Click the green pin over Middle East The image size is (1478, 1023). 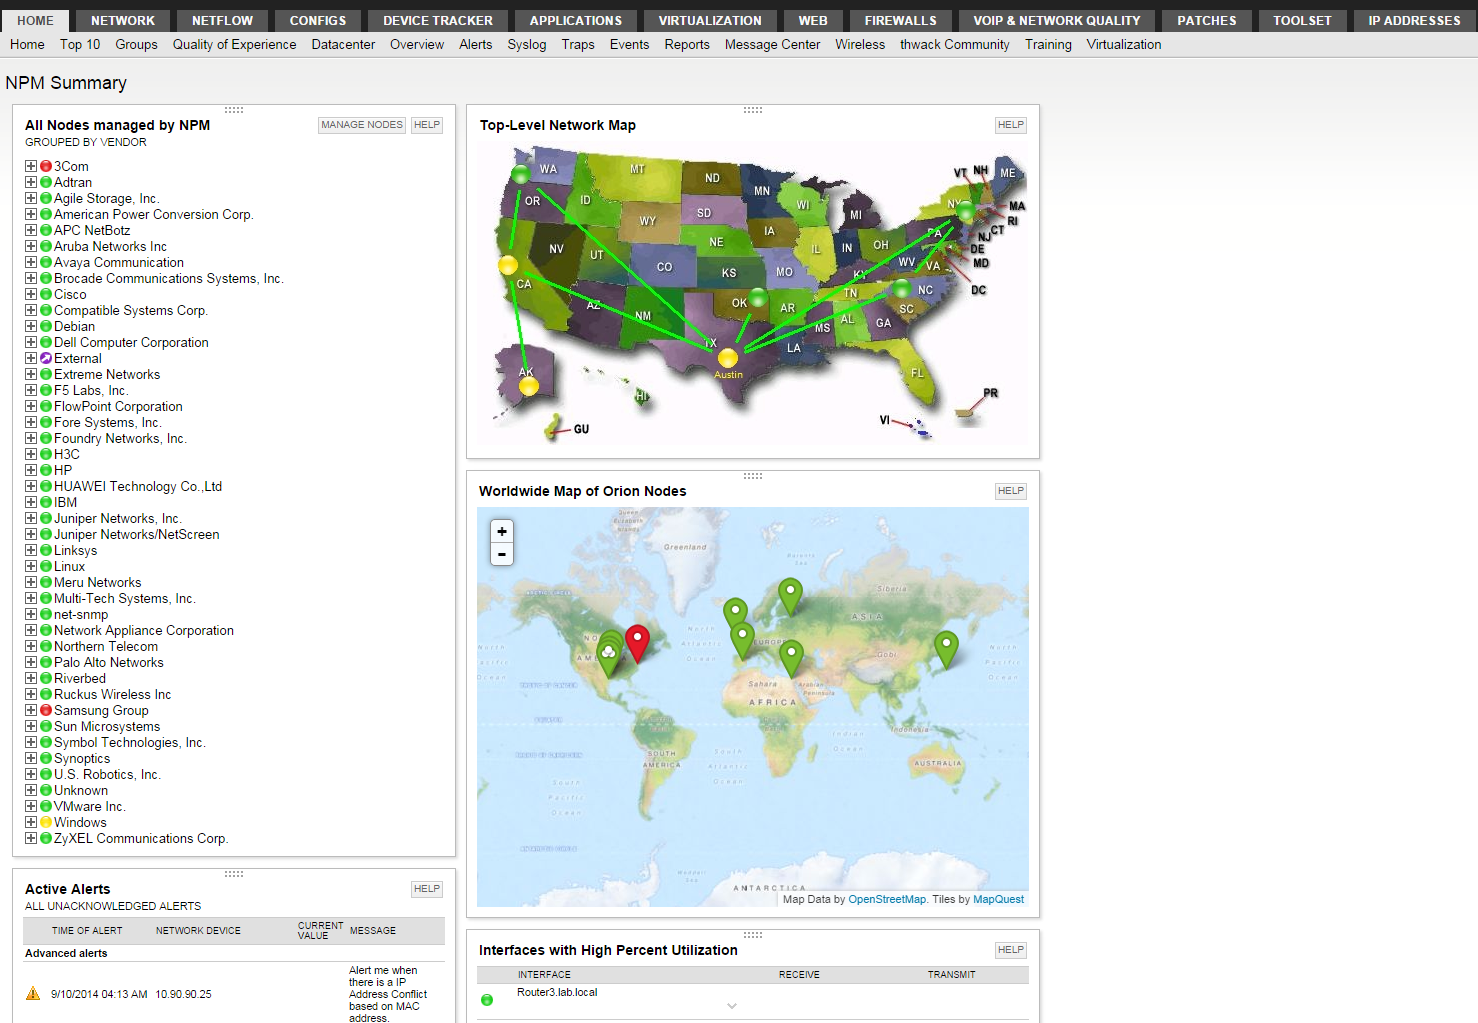point(791,658)
